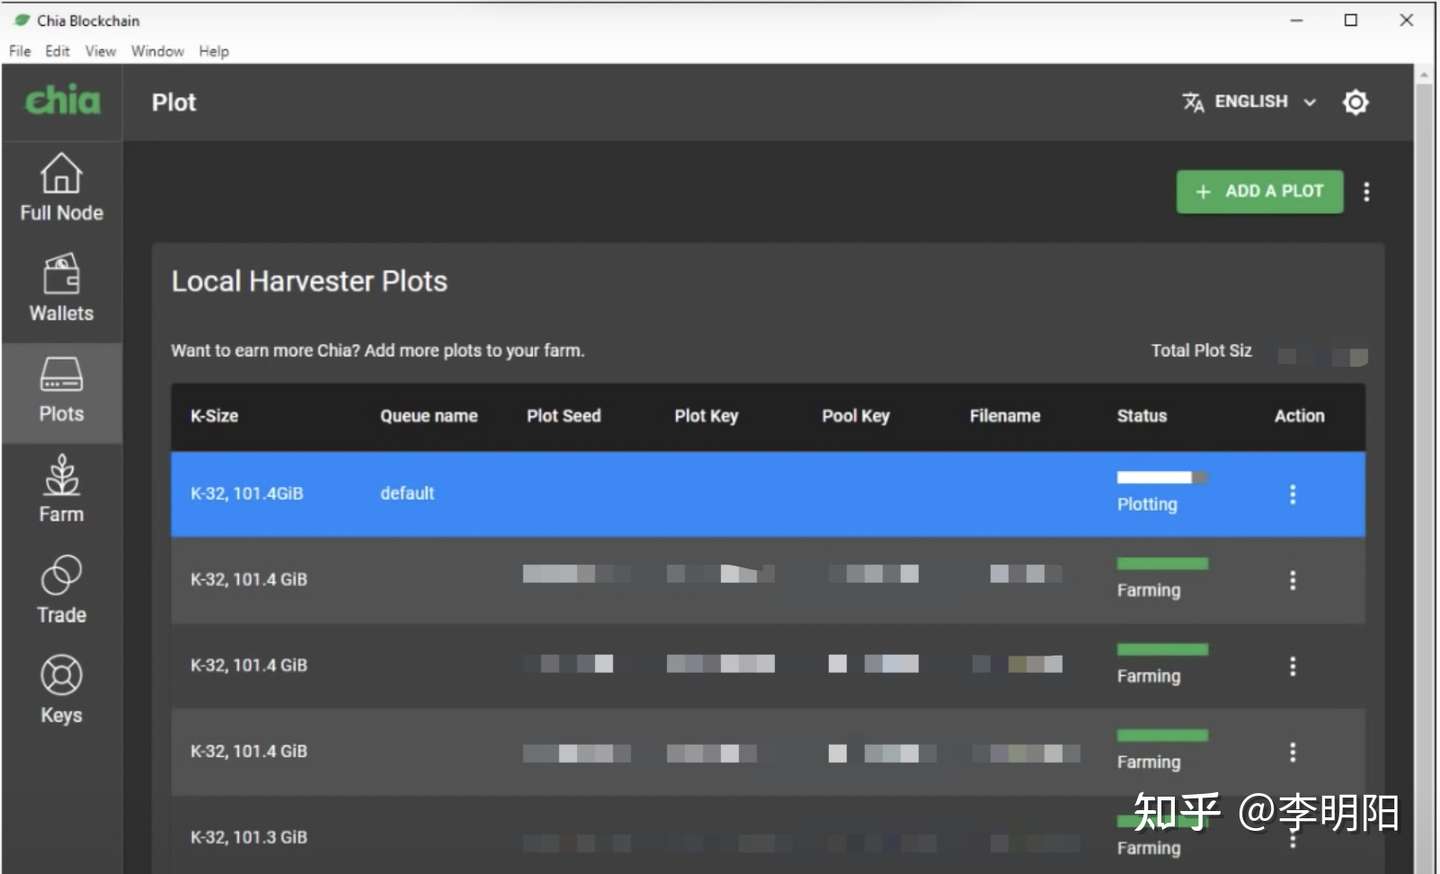Click the 'default' queue name cell
This screenshot has height=874, width=1440.
click(x=407, y=493)
